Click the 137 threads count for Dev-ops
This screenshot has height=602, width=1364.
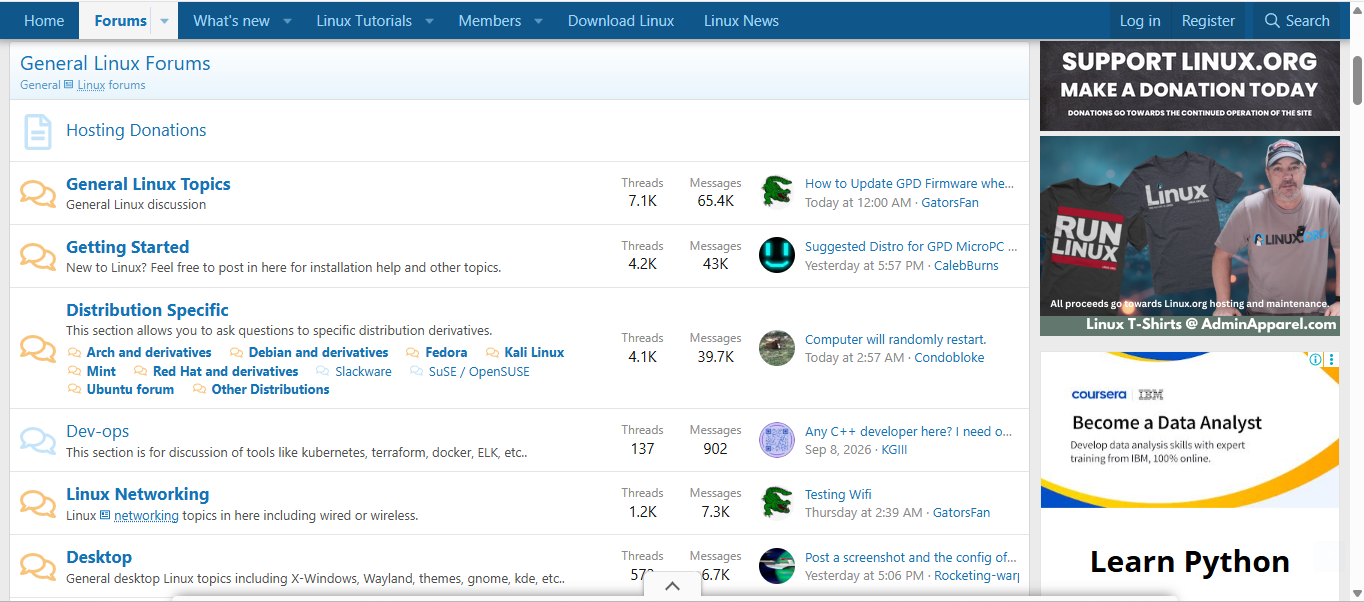pyautogui.click(x=642, y=449)
